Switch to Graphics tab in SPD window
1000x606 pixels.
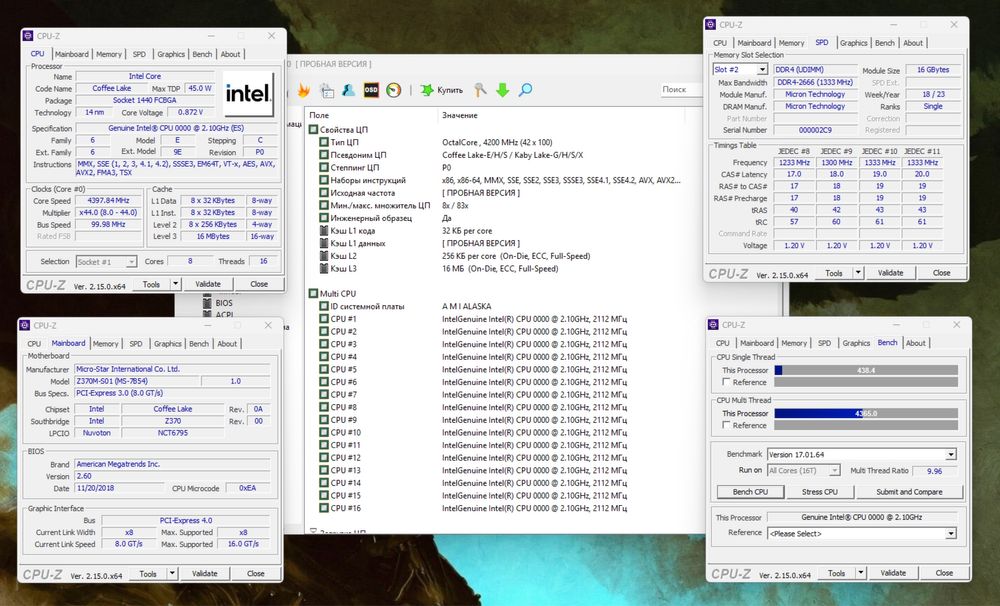pos(853,43)
